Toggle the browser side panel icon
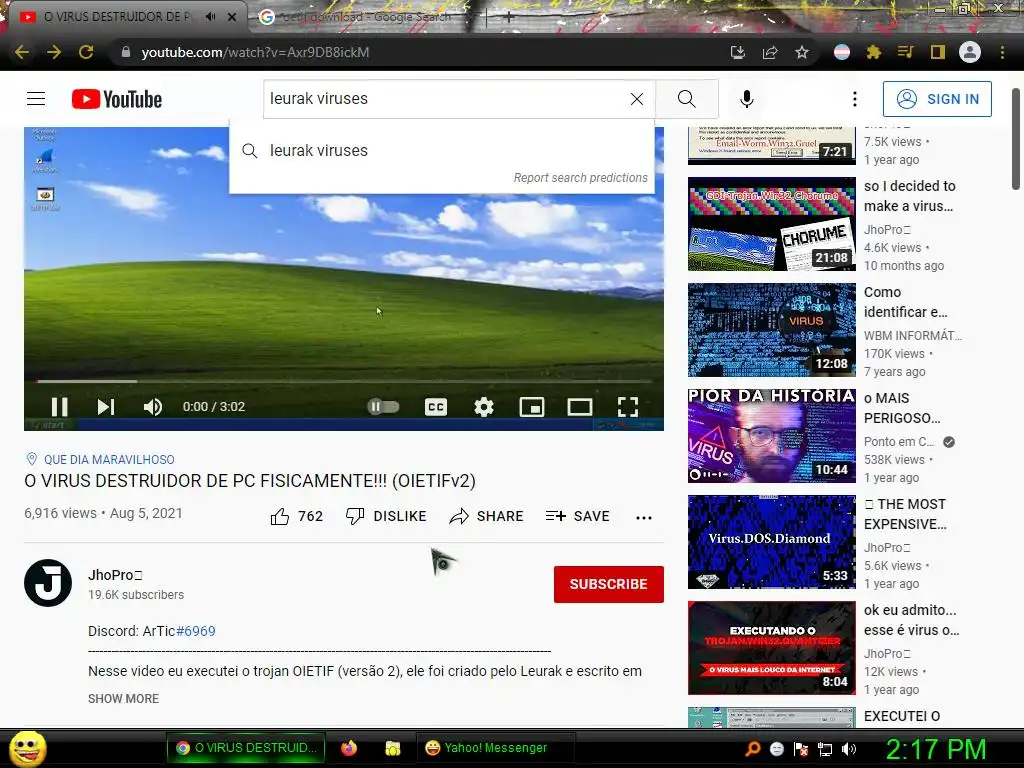 point(938,52)
